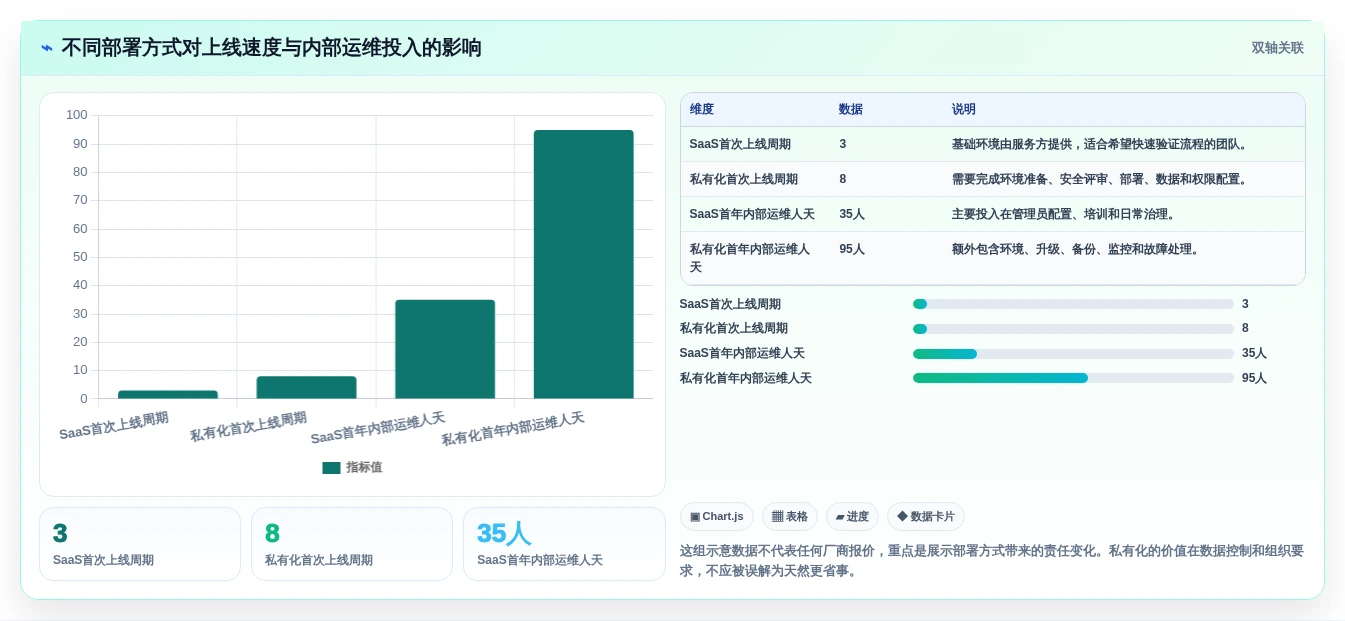Click the 95人 progress value label
The width and height of the screenshot is (1345, 621).
point(1254,378)
